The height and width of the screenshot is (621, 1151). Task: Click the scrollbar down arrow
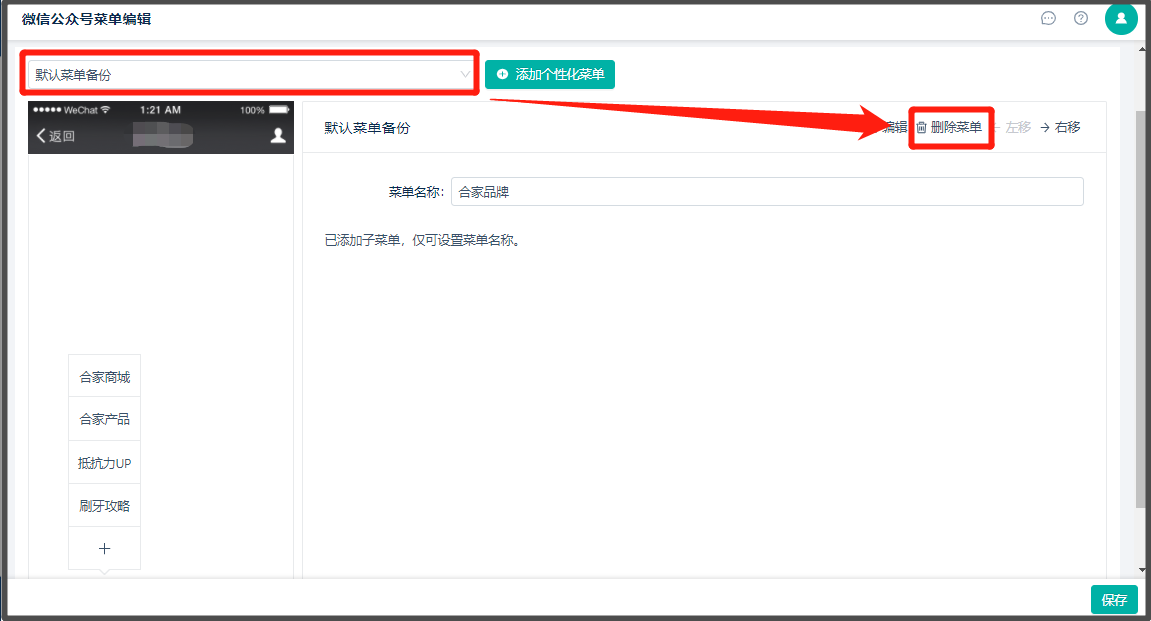pos(1142,570)
